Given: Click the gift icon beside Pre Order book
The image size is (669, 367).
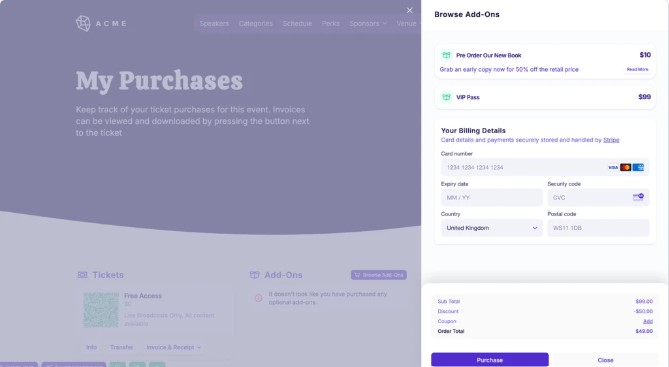Looking at the screenshot, I should [x=446, y=55].
